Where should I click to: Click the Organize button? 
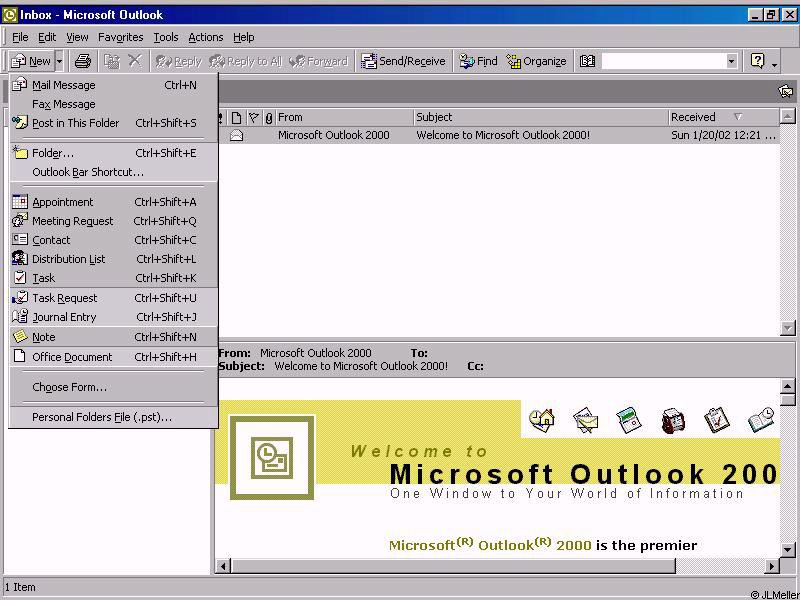(x=537, y=61)
